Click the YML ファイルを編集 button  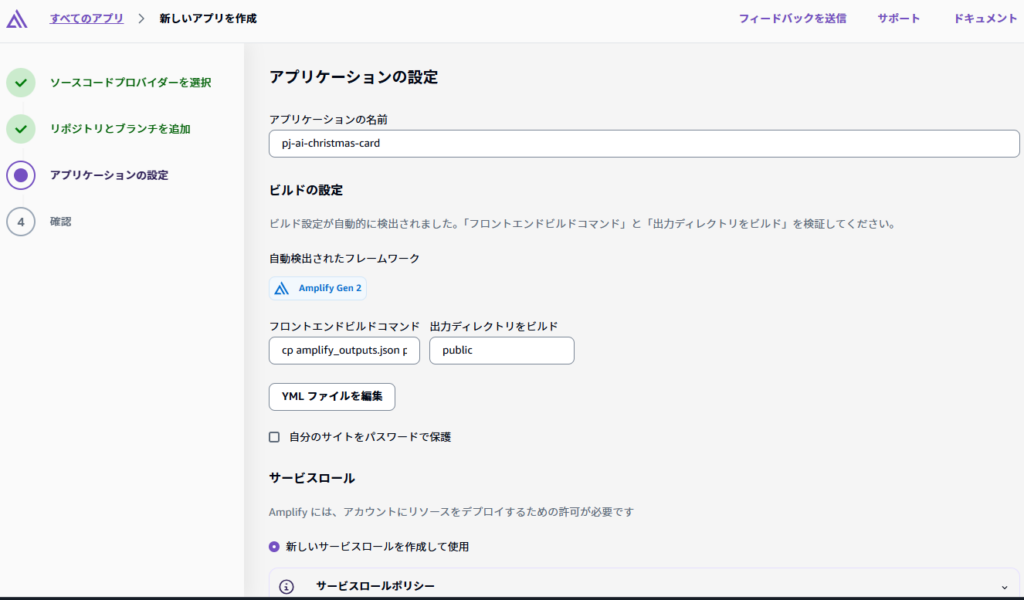tap(332, 397)
